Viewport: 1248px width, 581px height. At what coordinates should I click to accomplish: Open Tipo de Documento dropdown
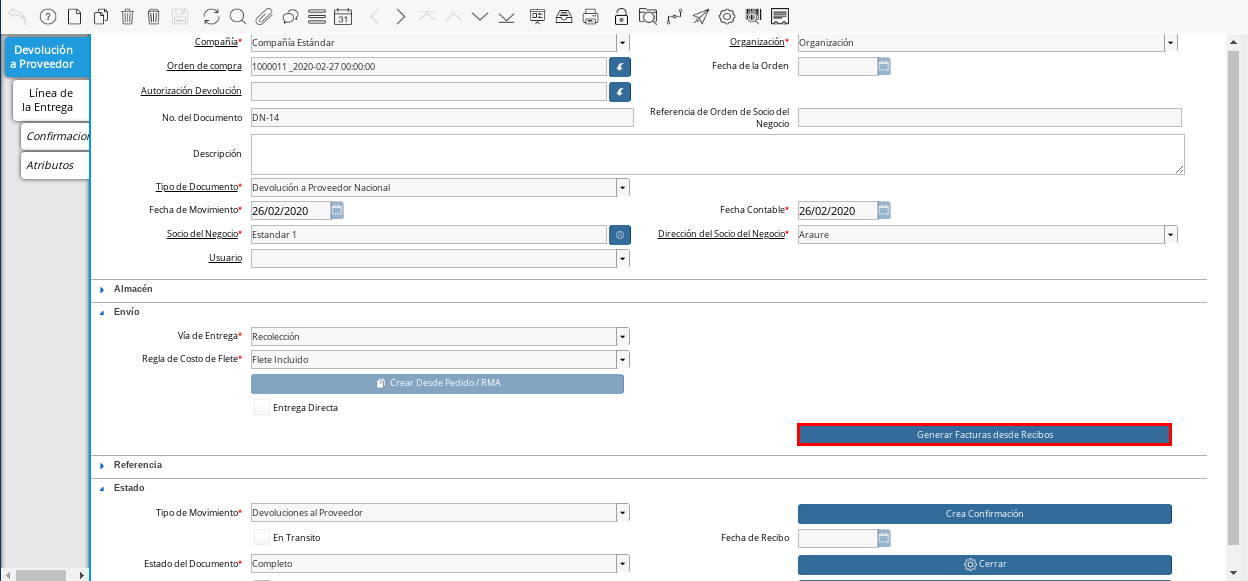[622, 188]
